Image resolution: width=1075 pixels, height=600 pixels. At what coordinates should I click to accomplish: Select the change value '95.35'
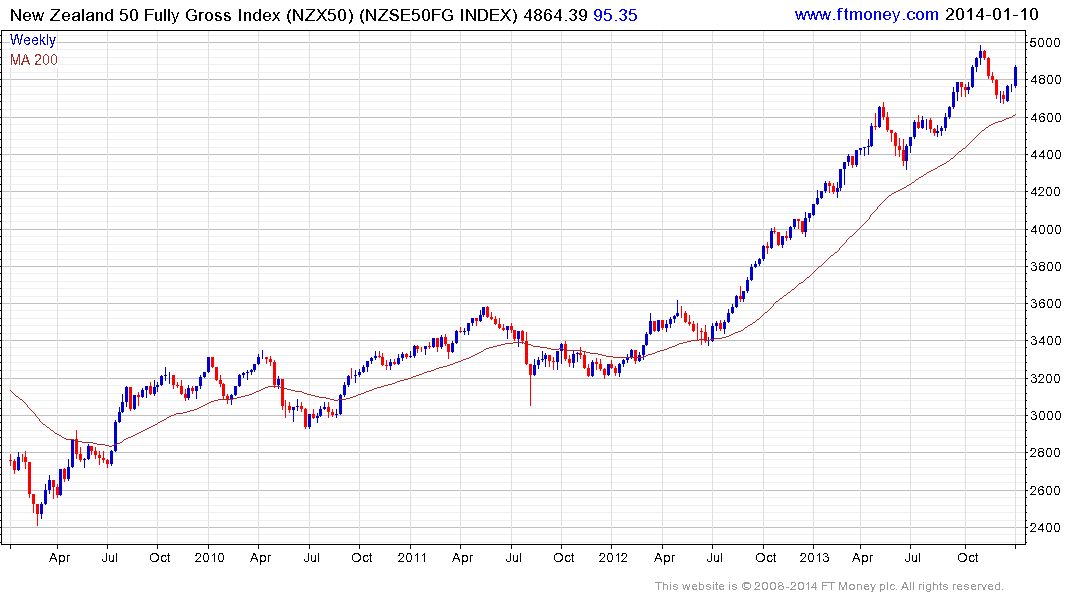(615, 15)
